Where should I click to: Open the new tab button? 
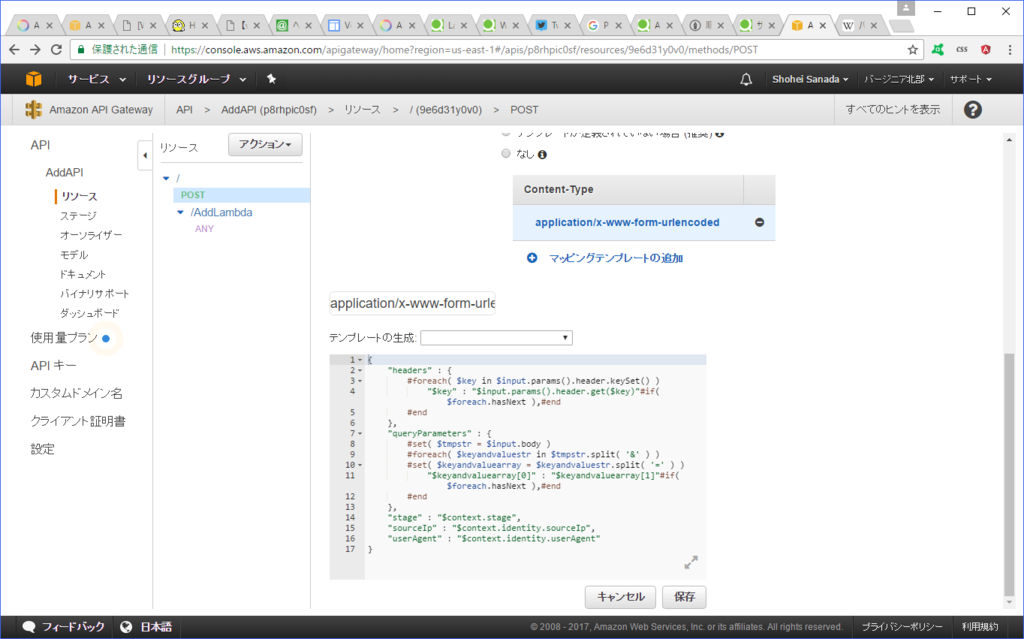click(x=902, y=26)
